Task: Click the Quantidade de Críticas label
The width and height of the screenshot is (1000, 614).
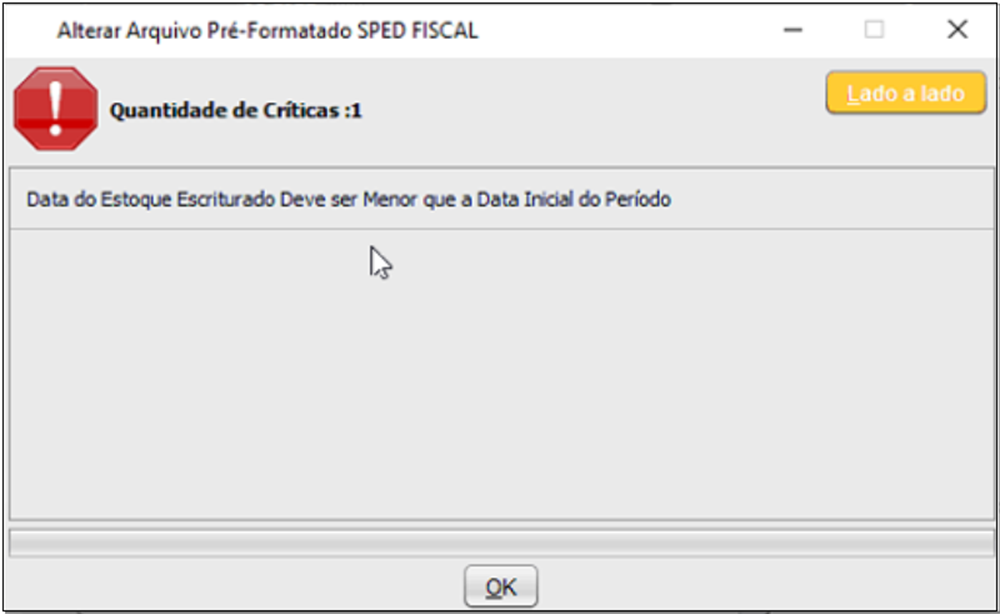Action: tap(235, 110)
